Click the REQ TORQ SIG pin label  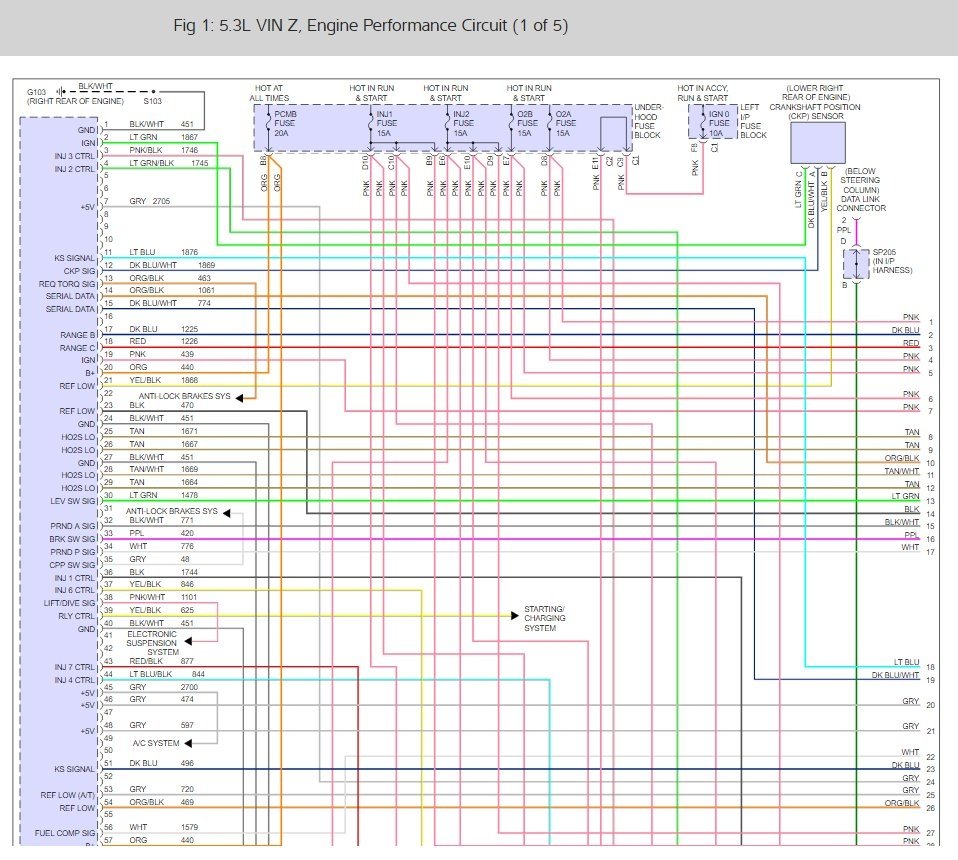pyautogui.click(x=67, y=284)
